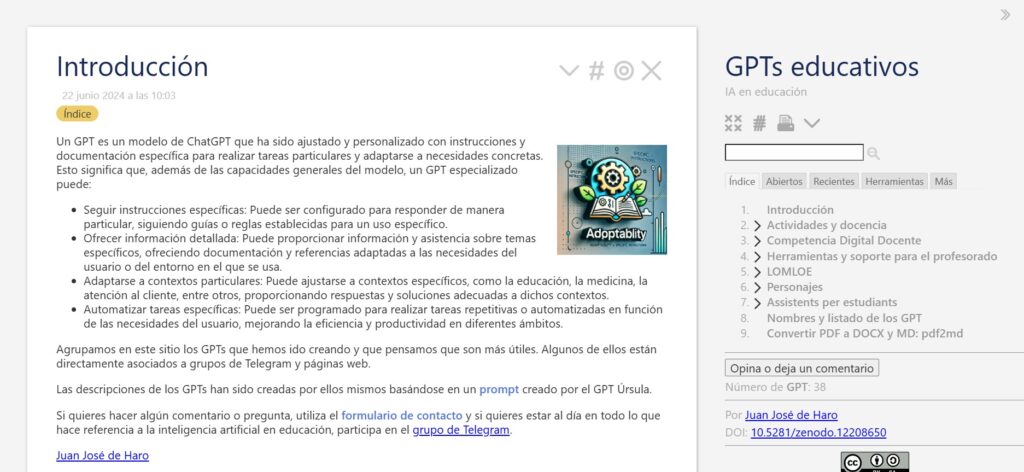
Task: Open the Zenodo DOI link
Action: [x=818, y=433]
